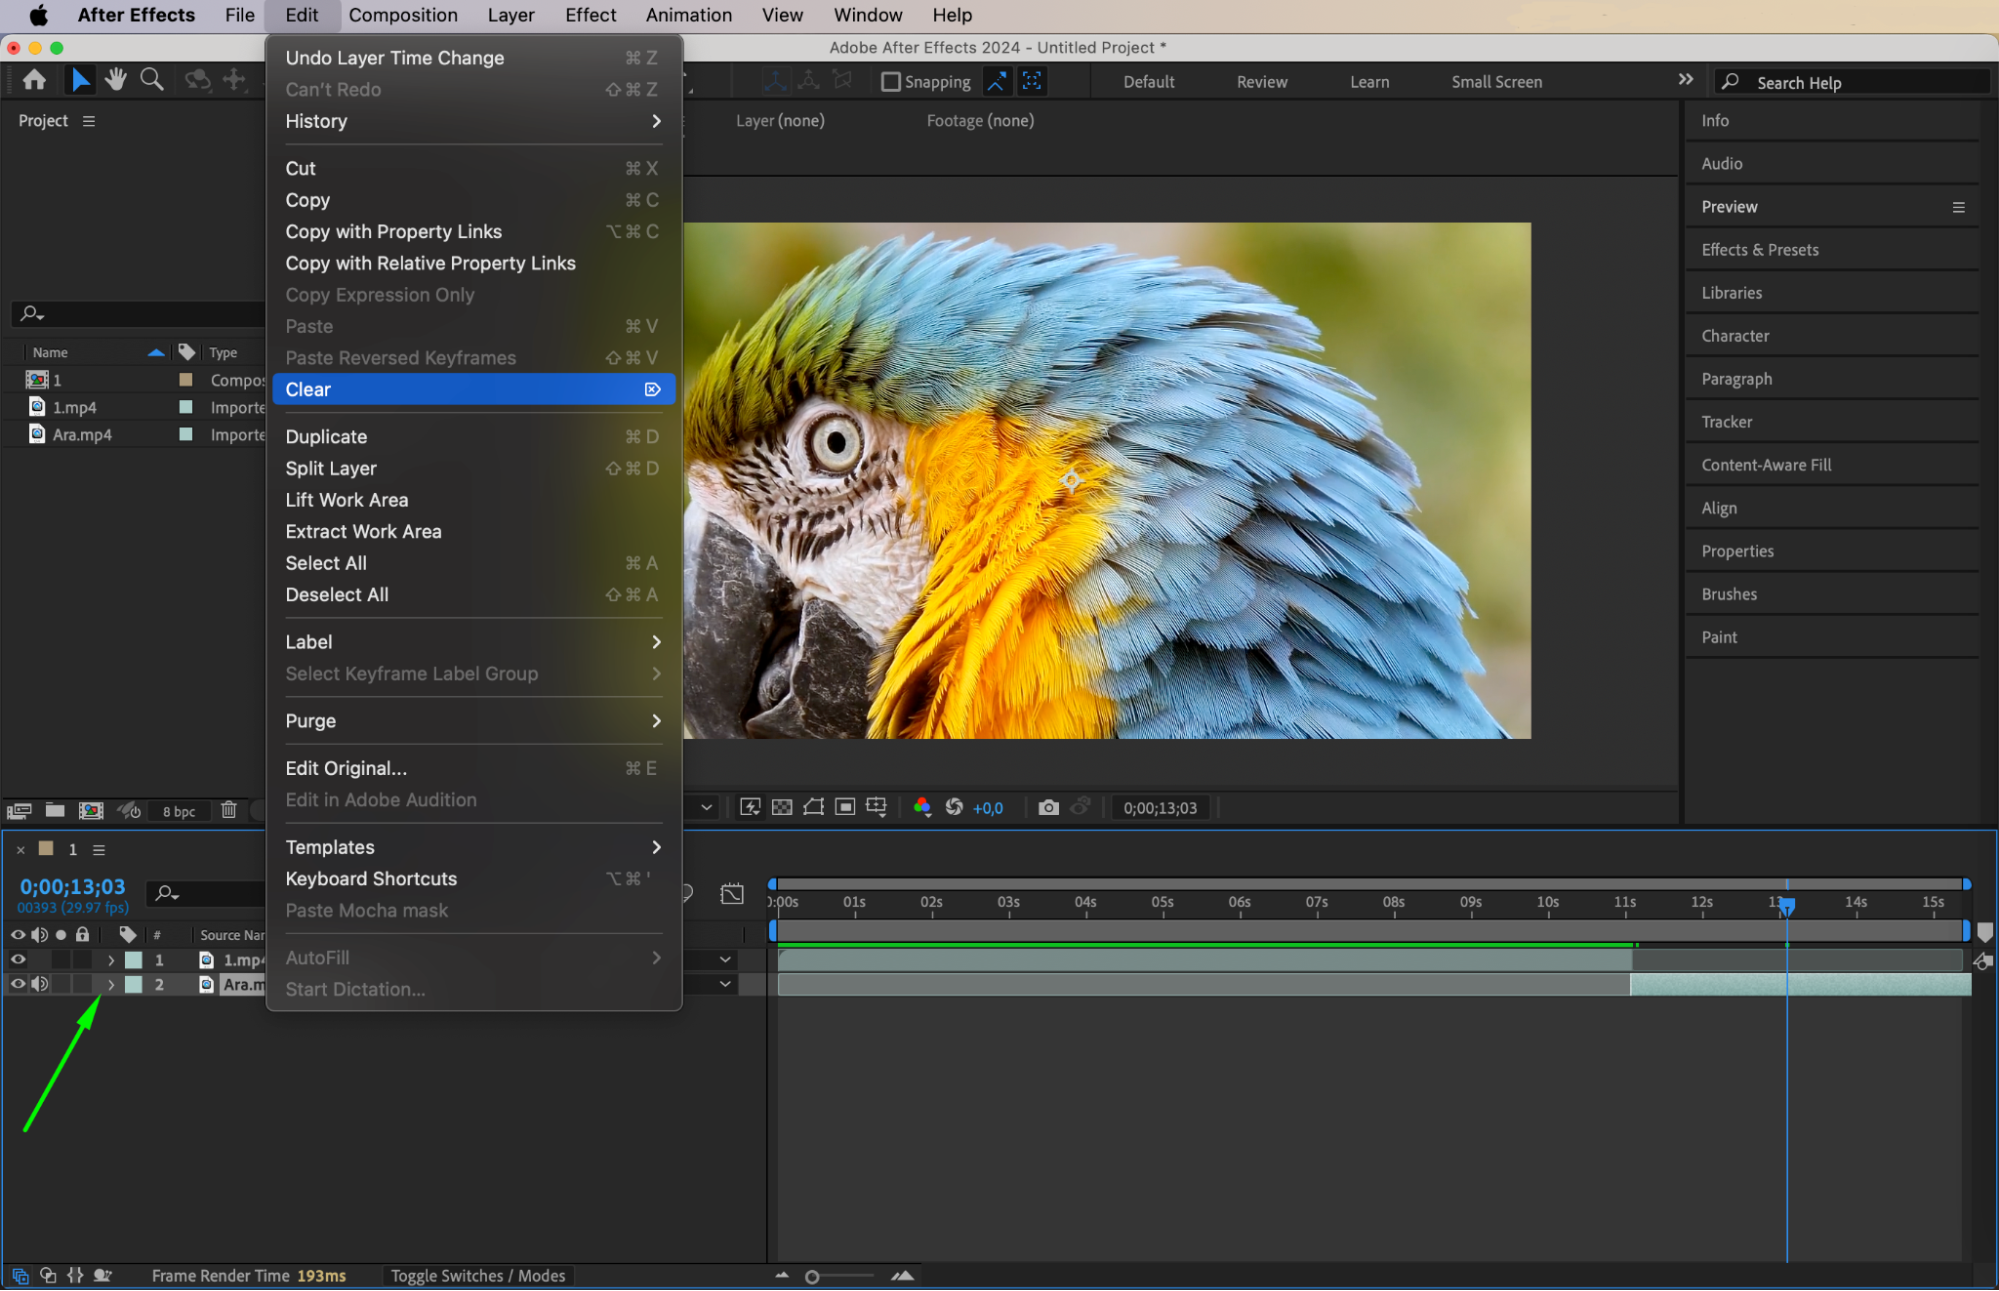
Task: Click the new folder icon in Project panel
Action: point(55,810)
